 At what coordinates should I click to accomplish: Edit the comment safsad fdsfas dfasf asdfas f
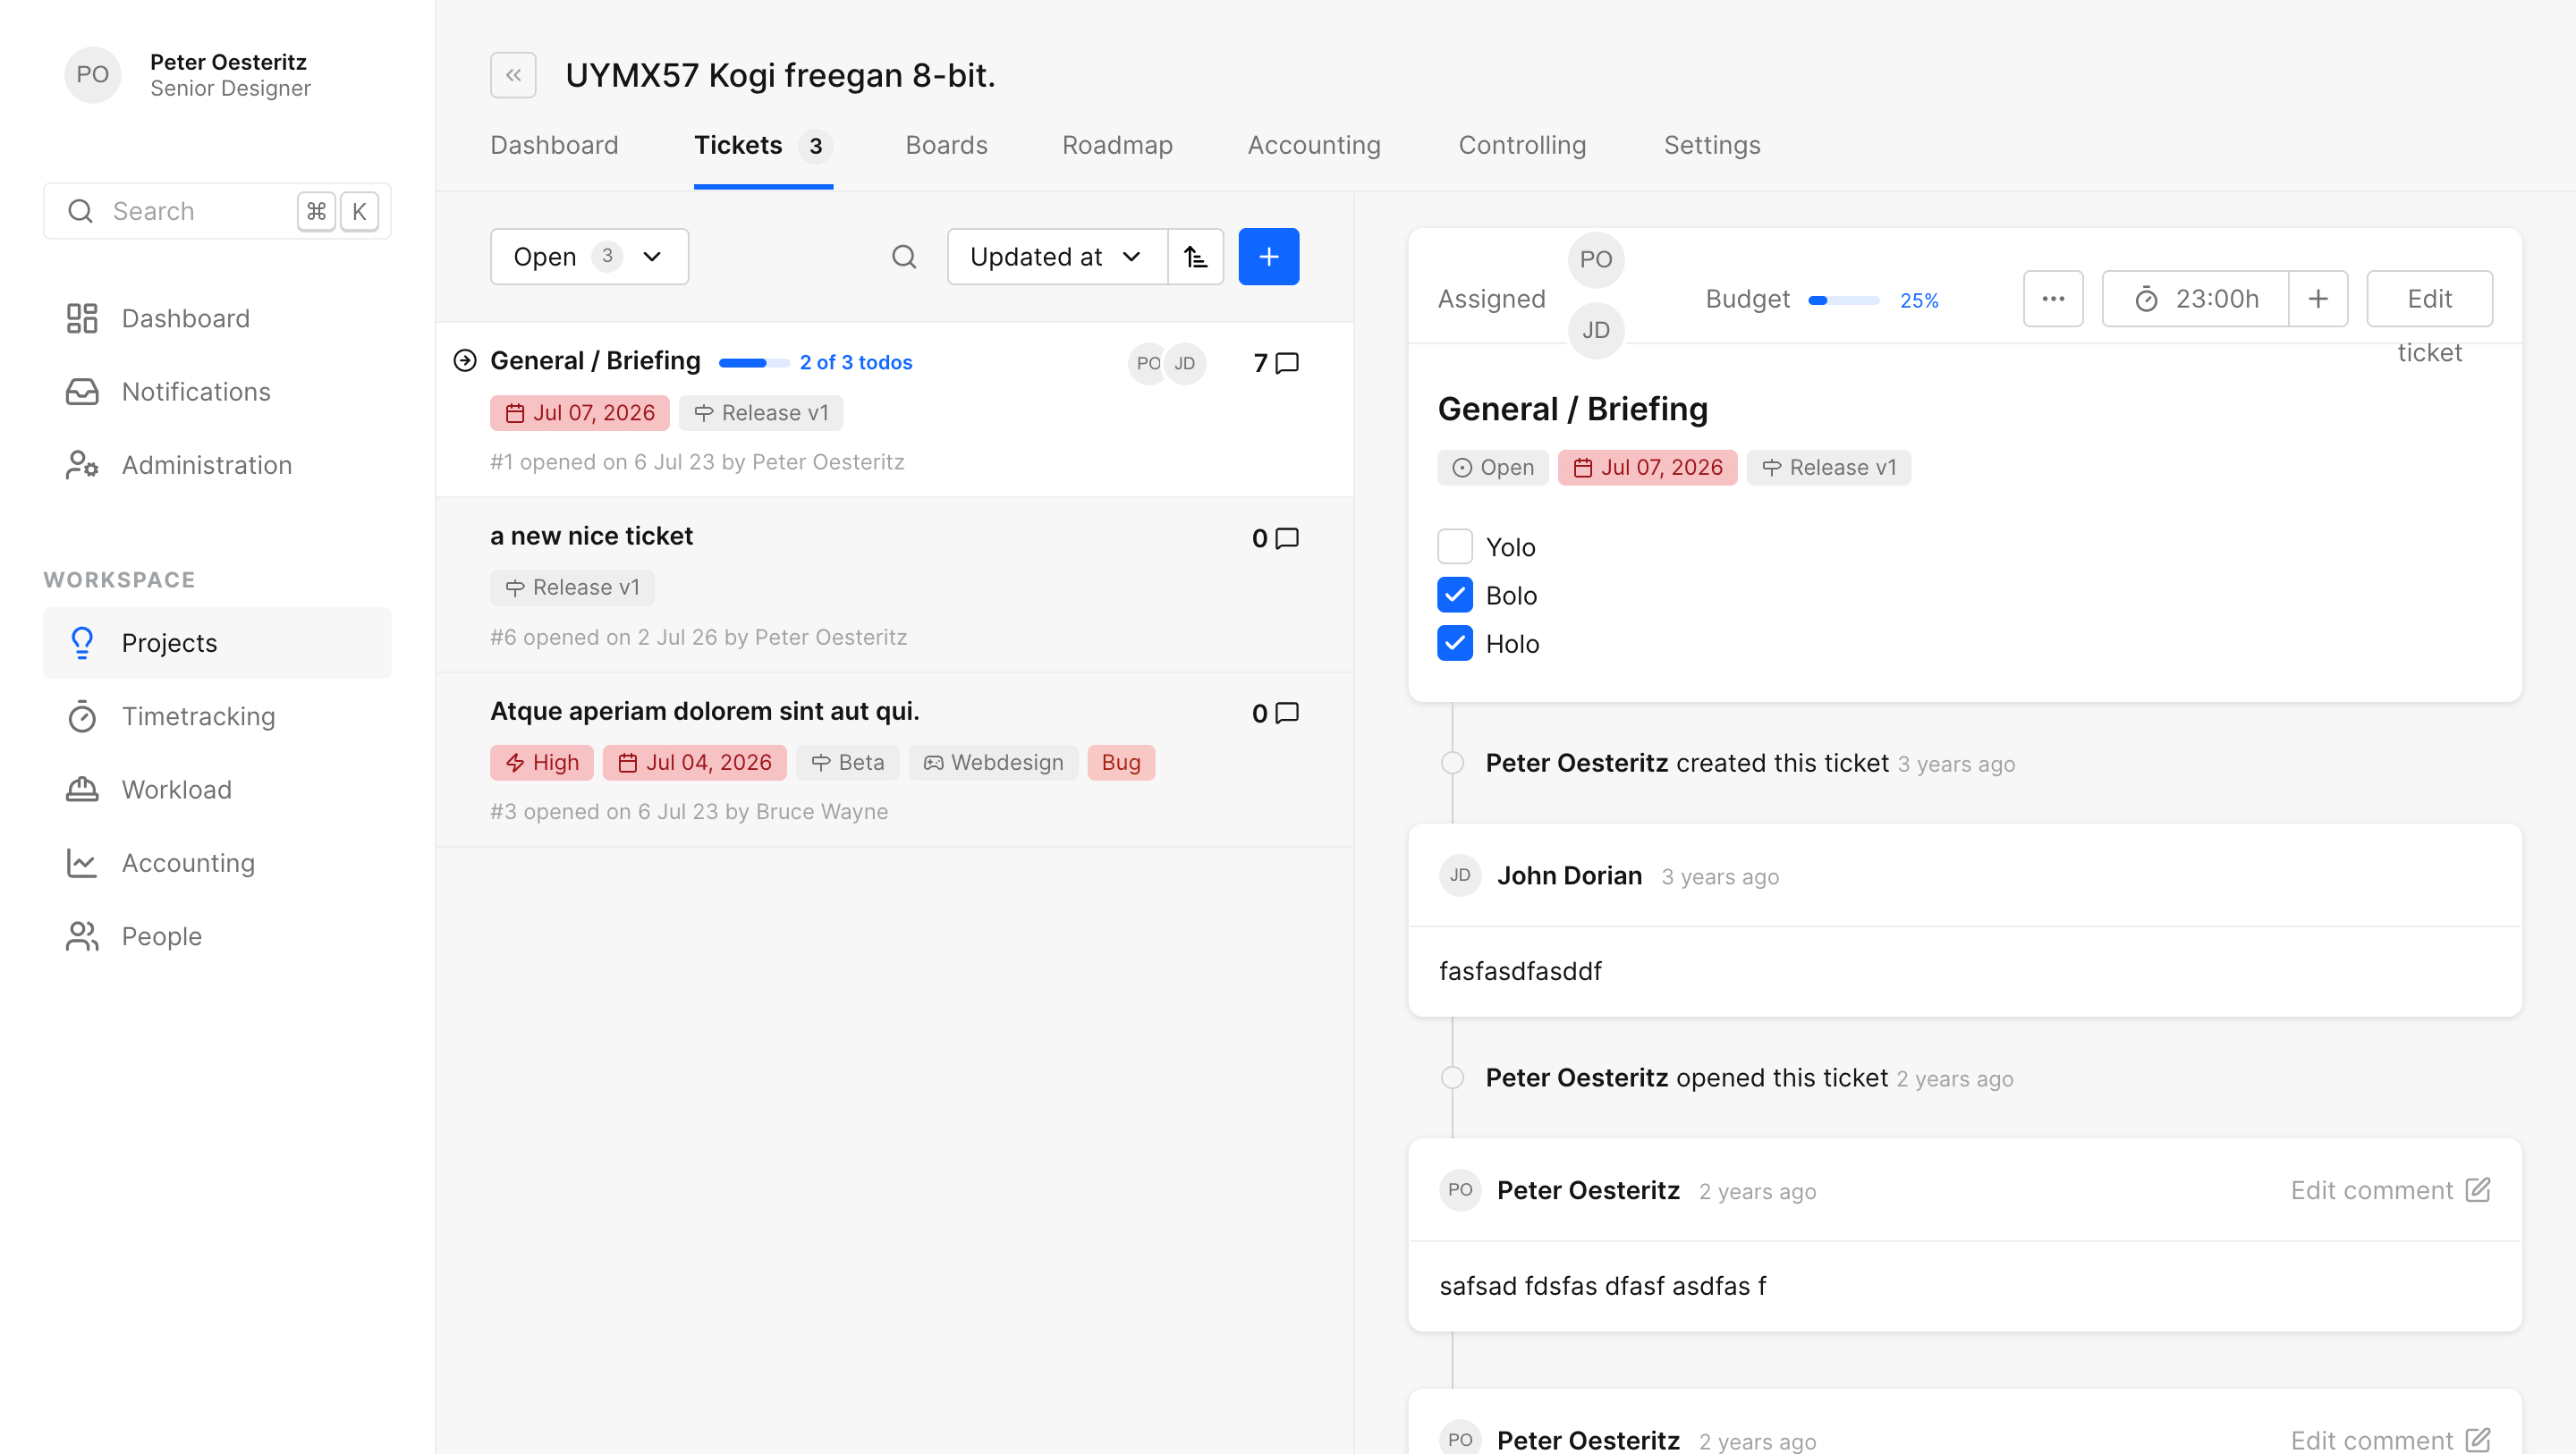[2390, 1190]
